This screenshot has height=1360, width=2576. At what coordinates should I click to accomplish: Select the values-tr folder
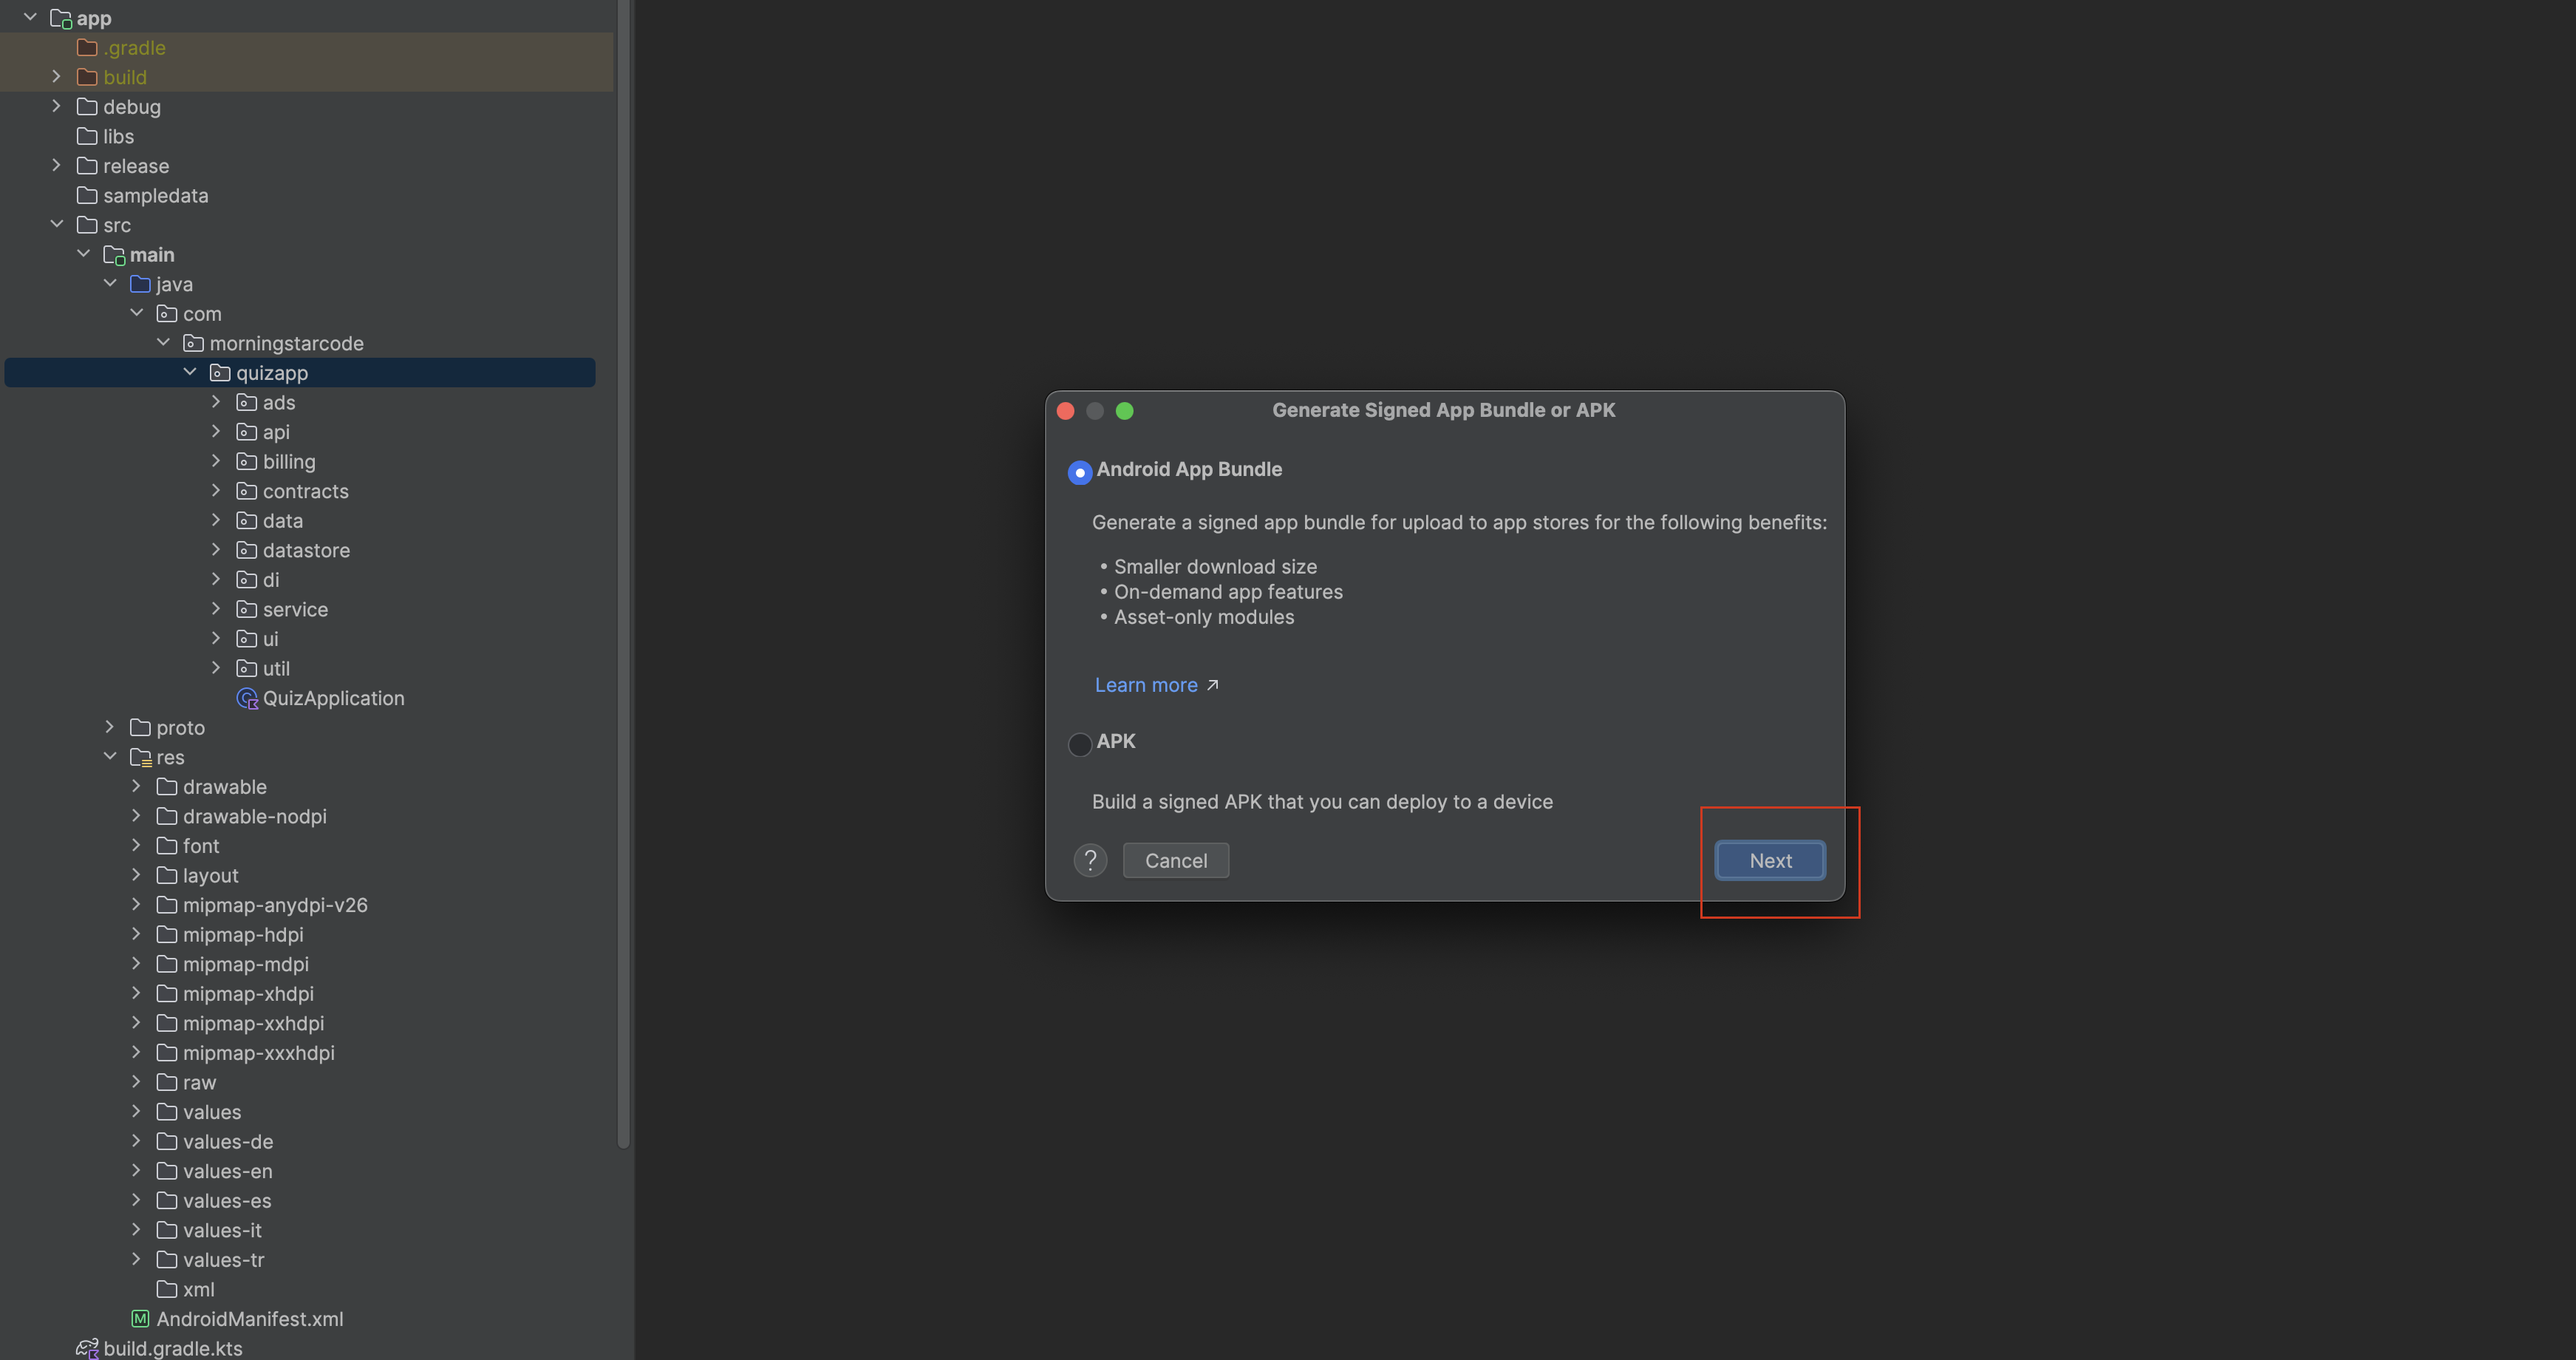(x=300, y=1259)
